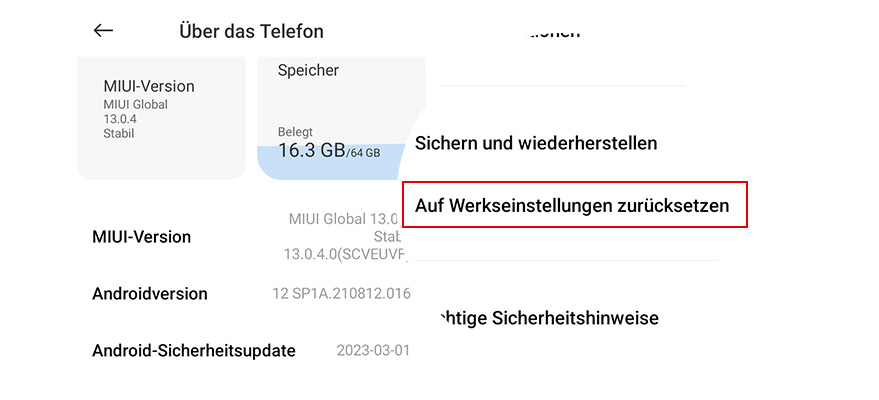Click the "13.0.4.0(SCVEUVF" version string
The width and height of the screenshot is (879, 400).
[x=342, y=255]
